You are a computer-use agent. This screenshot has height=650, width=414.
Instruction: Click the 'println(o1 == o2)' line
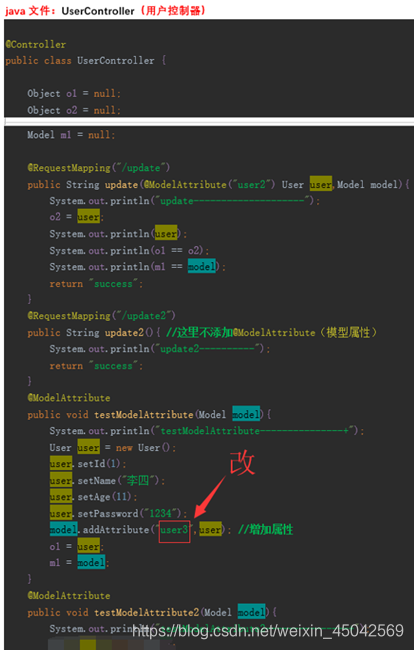coord(129,250)
